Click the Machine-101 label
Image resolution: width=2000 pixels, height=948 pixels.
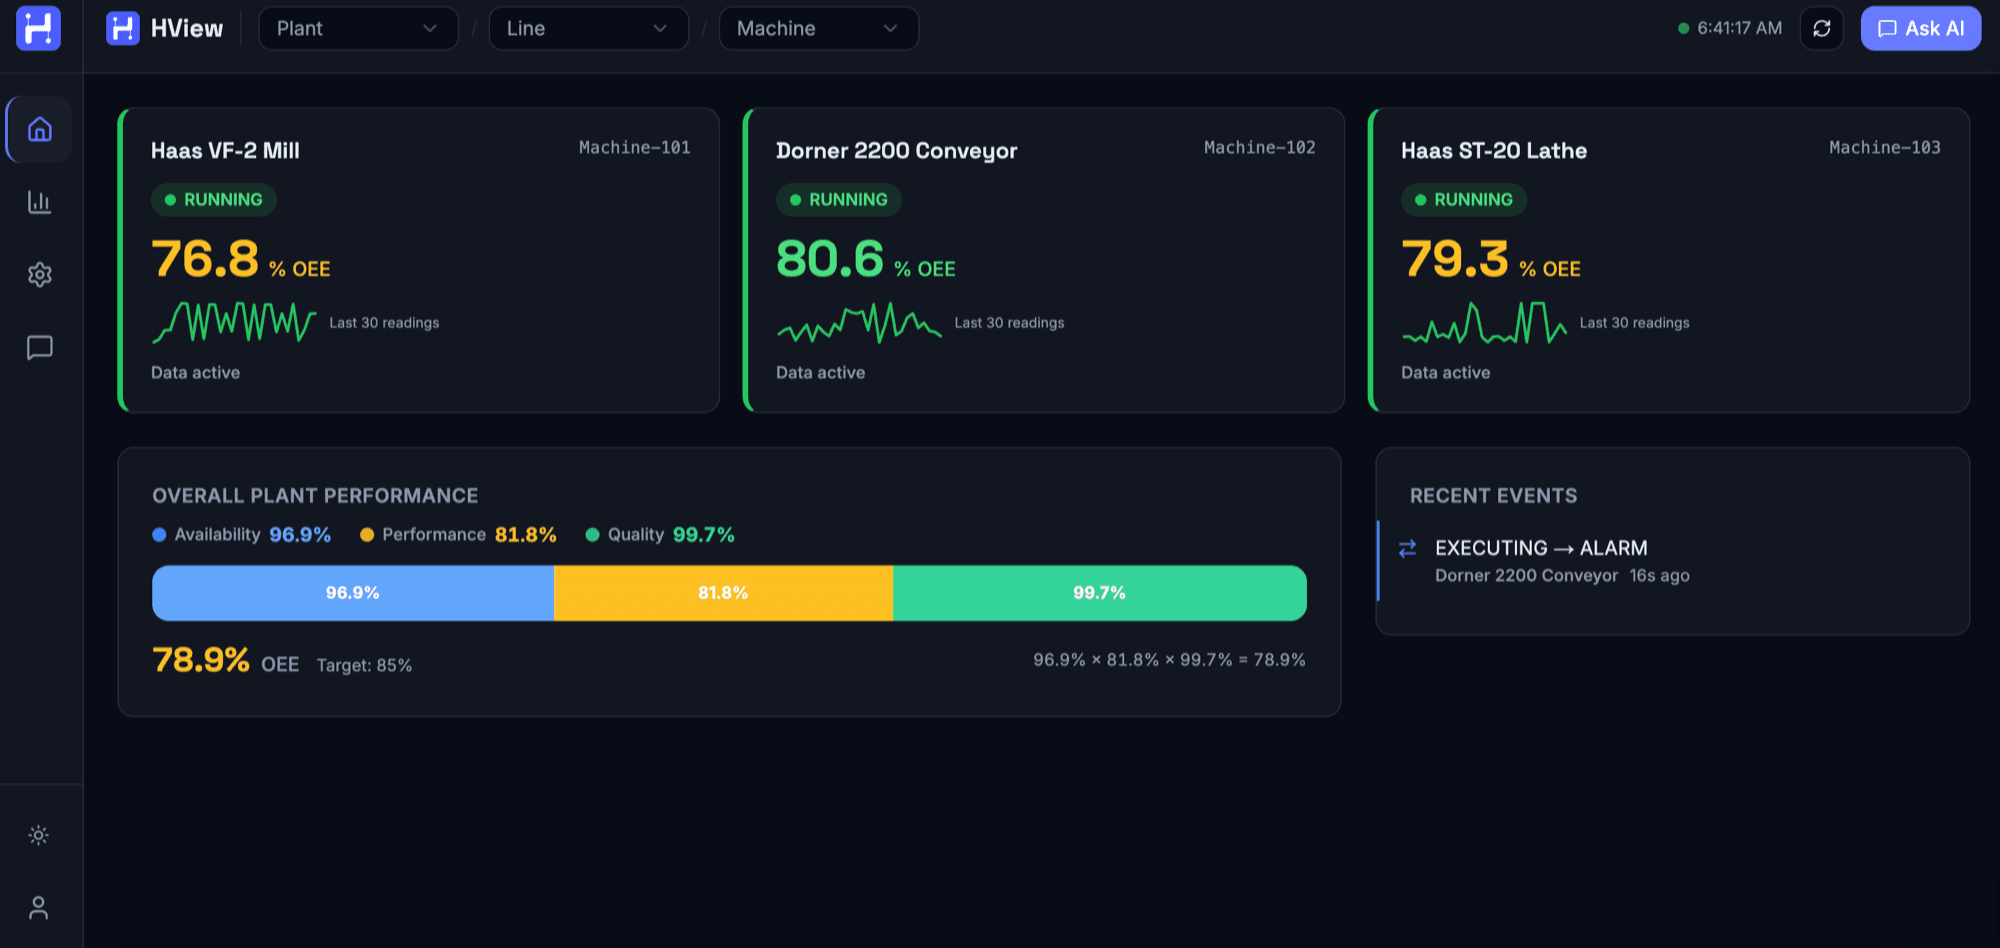[634, 148]
